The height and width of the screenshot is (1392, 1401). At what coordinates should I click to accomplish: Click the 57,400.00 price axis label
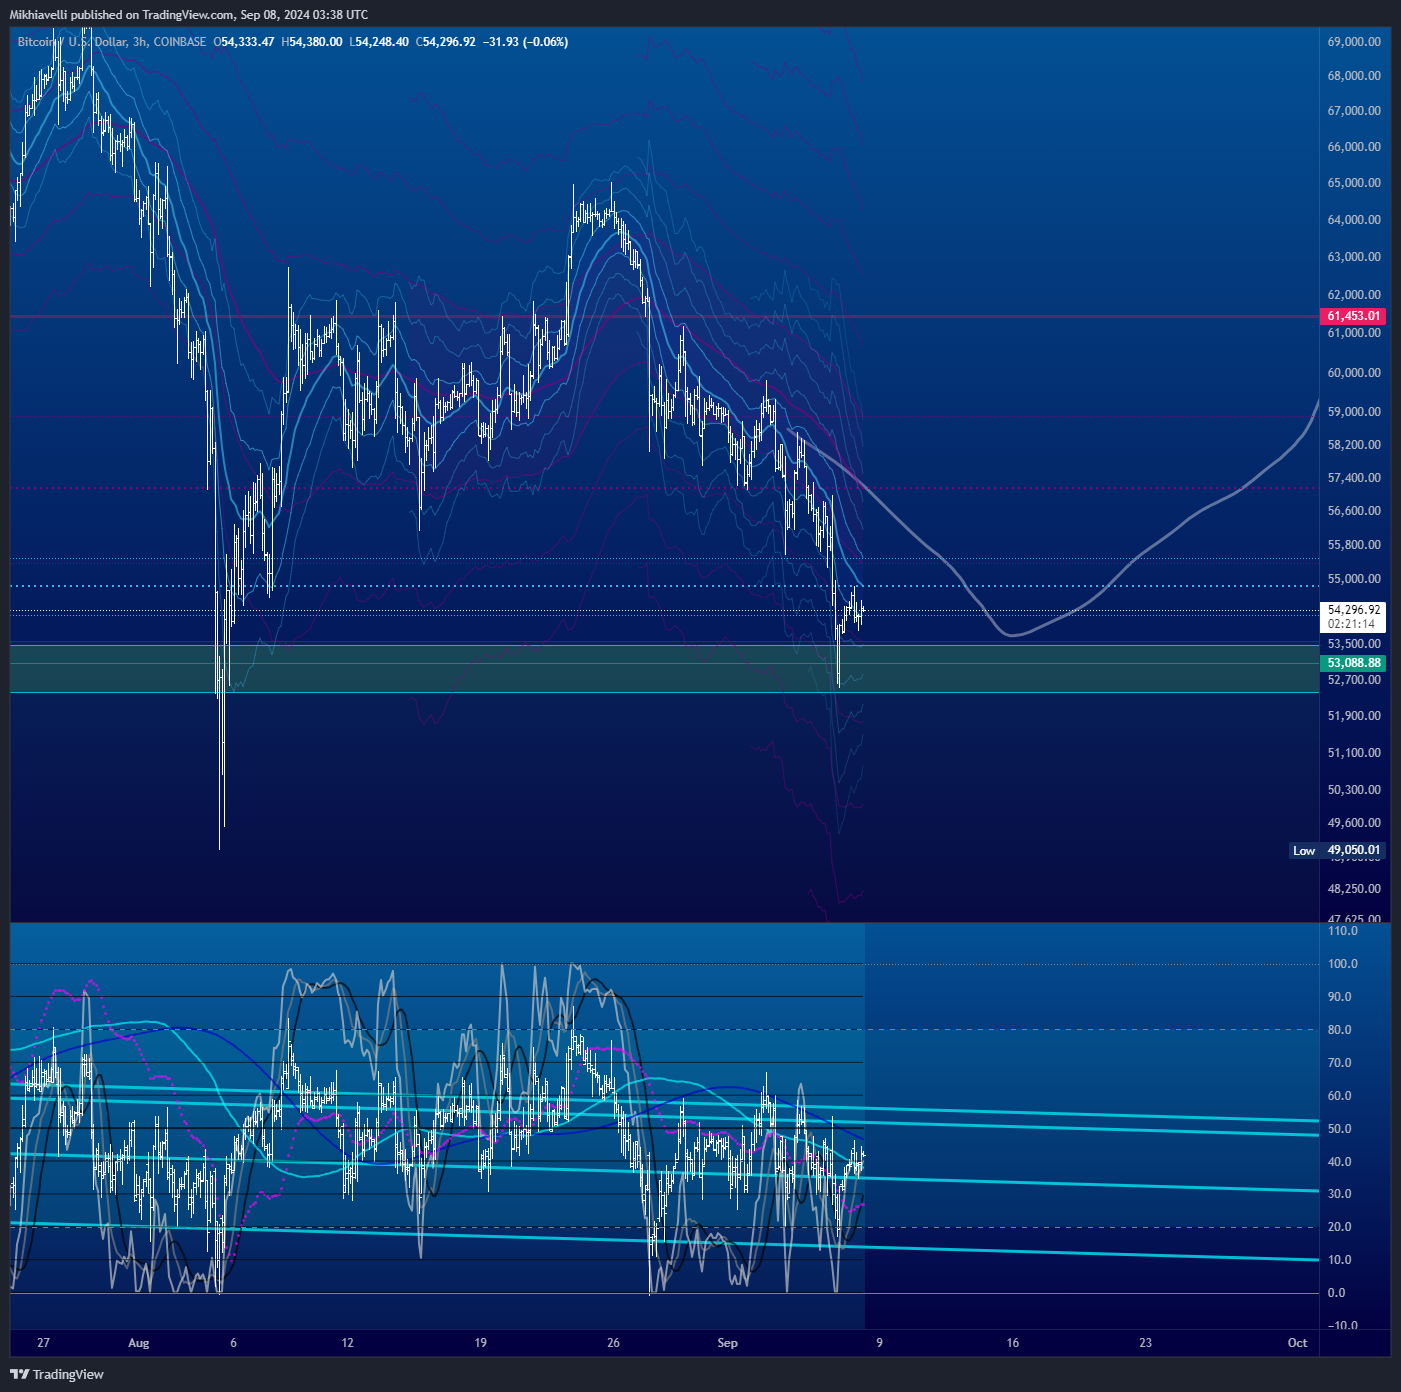(x=1354, y=478)
